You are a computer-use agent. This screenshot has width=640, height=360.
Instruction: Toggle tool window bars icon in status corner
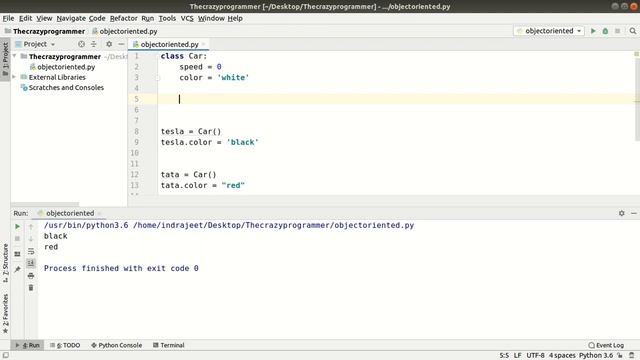tap(5, 356)
